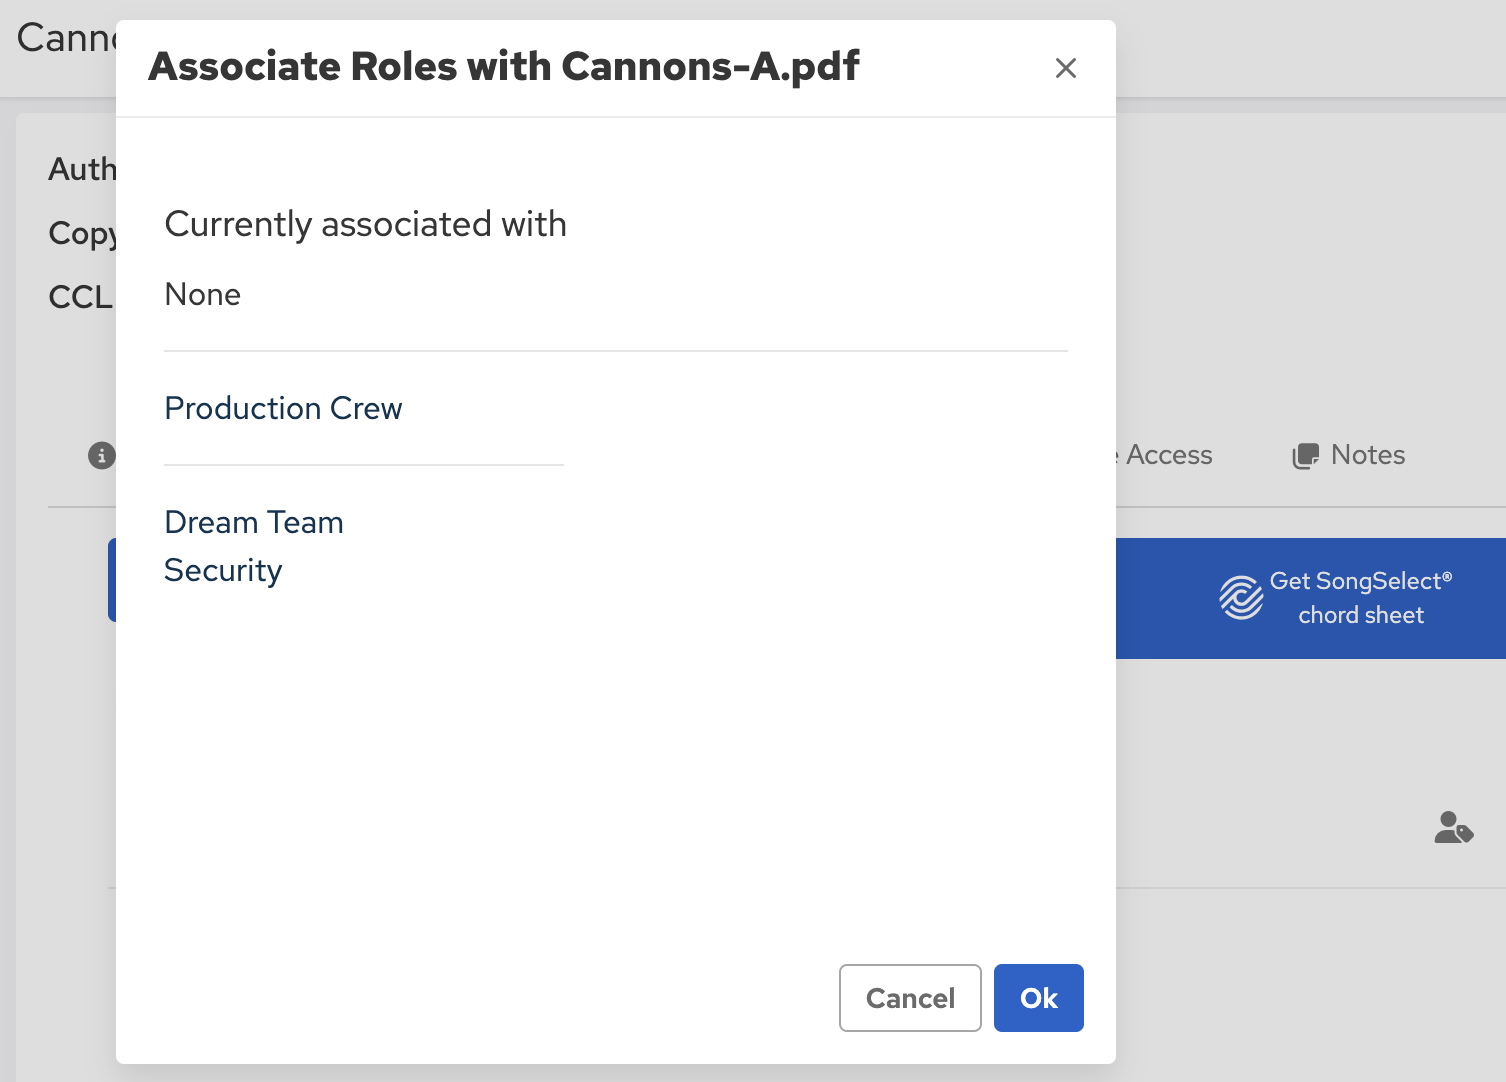Click the partially hidden Auth label
The width and height of the screenshot is (1506, 1082).
(82, 169)
